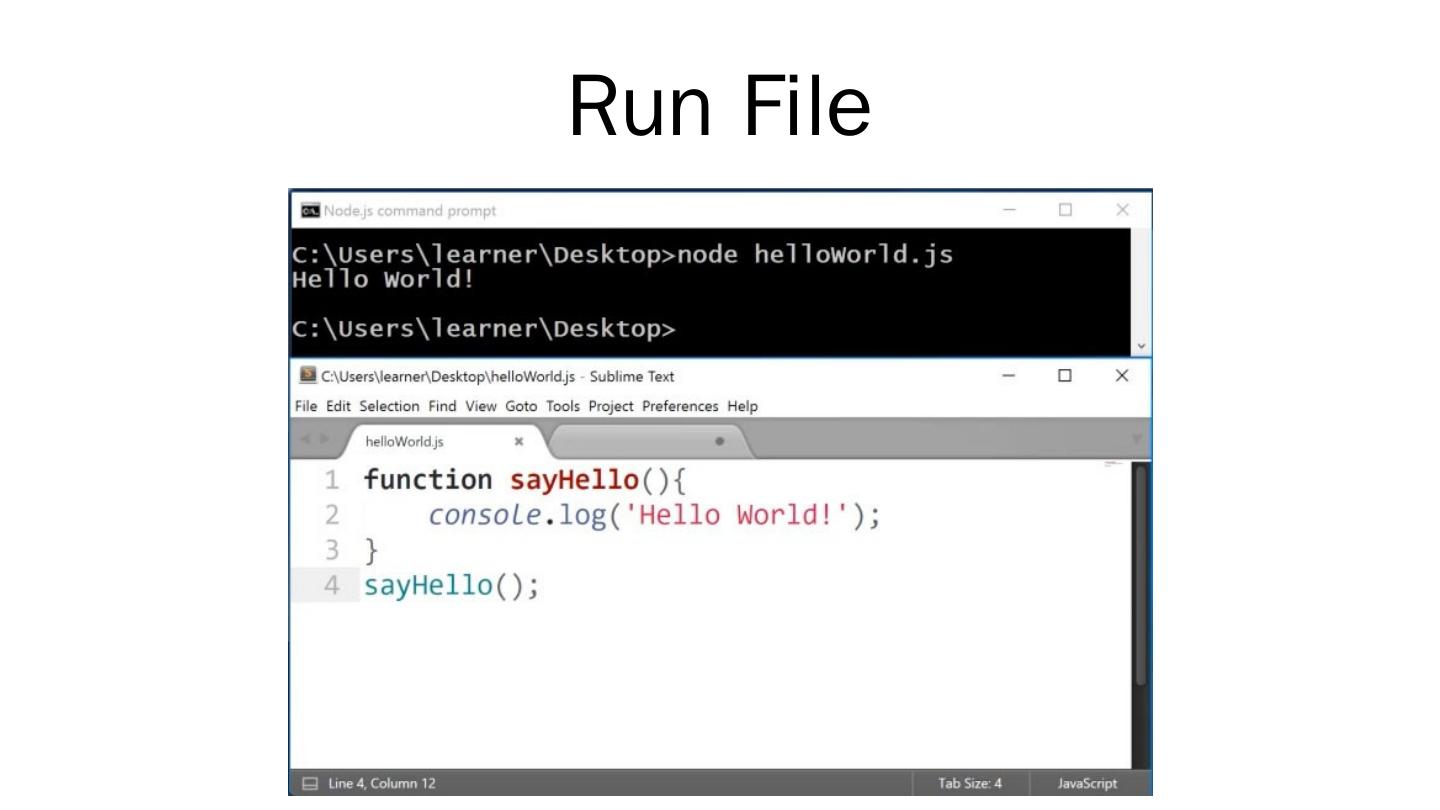The height and width of the screenshot is (810, 1440).
Task: Maximize the Node.js command prompt window
Action: click(1065, 210)
